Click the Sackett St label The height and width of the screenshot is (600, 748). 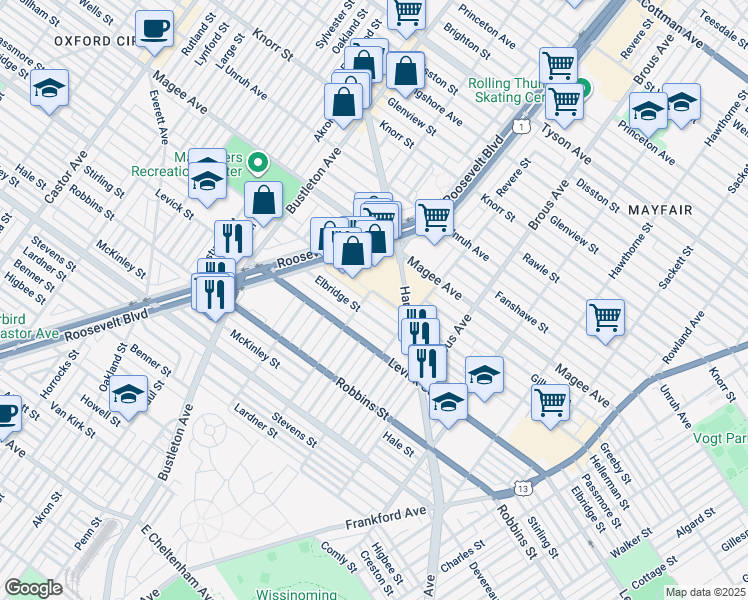click(675, 268)
